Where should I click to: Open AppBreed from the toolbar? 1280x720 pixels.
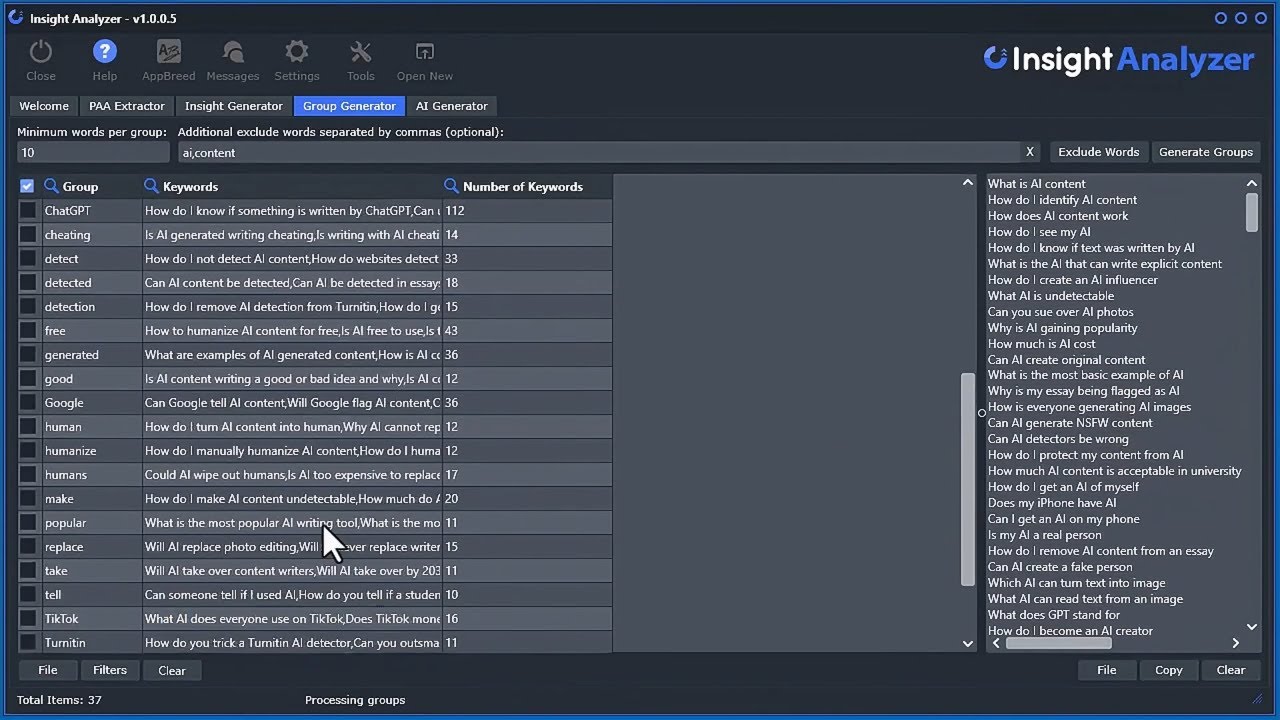coord(168,61)
